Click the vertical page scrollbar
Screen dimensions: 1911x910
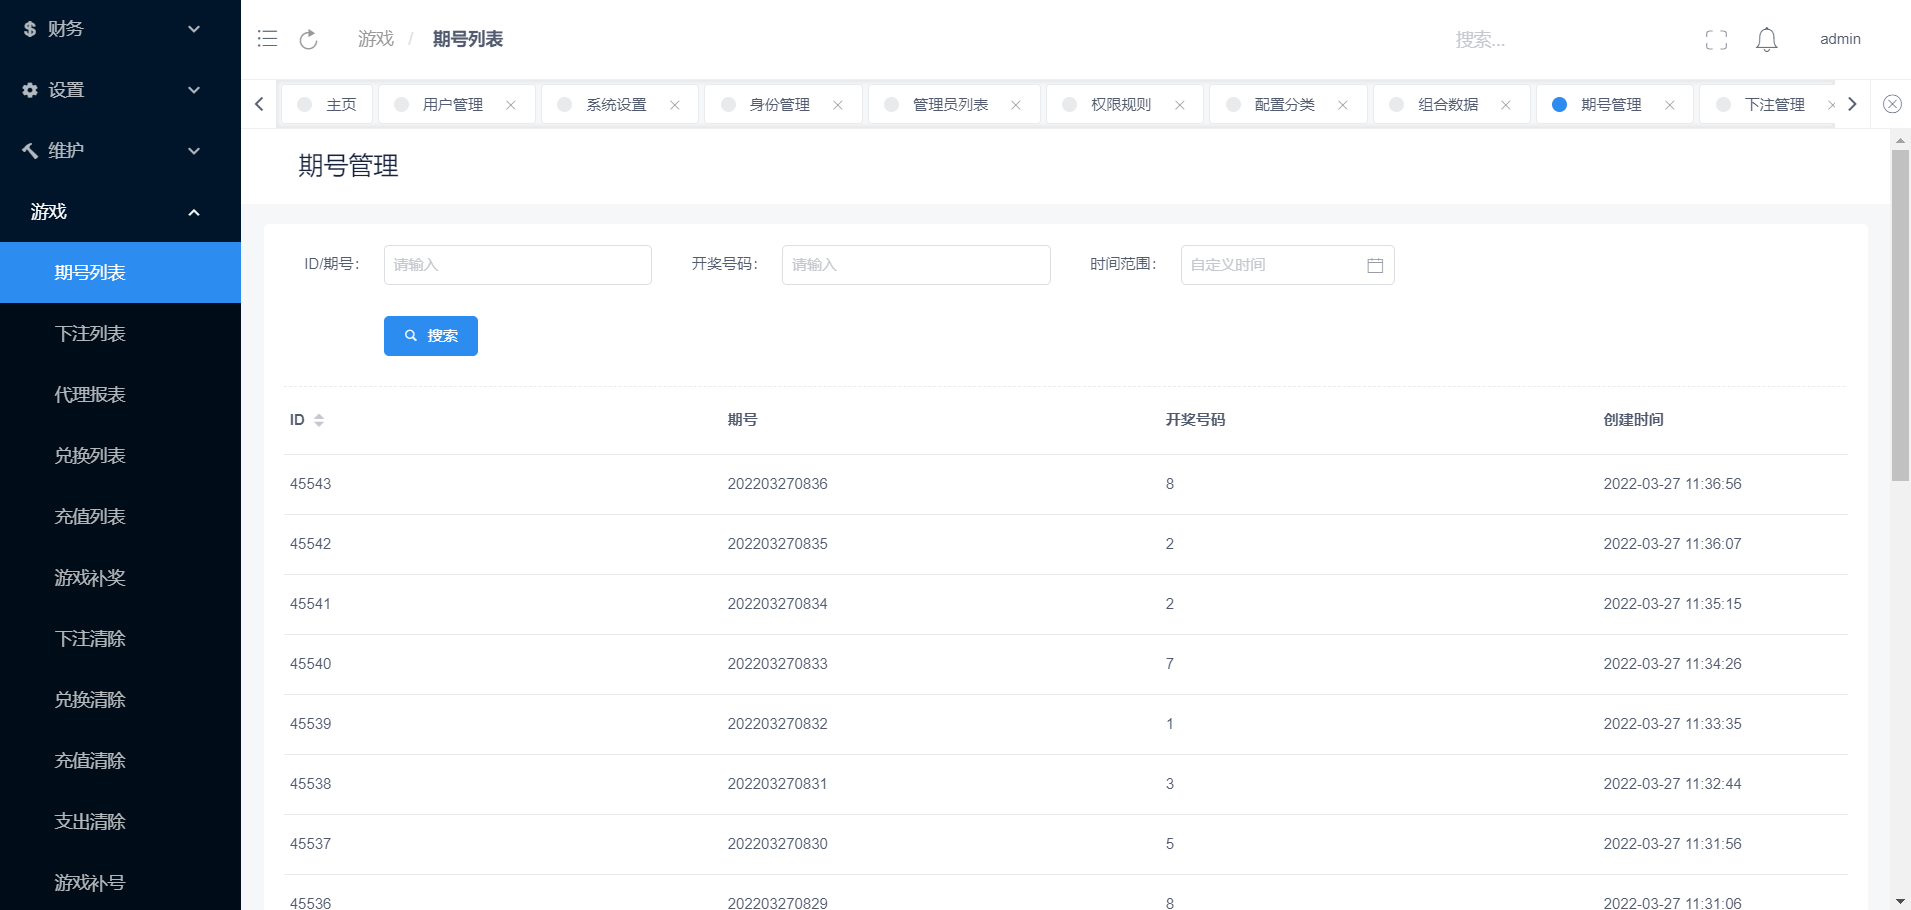1900,315
